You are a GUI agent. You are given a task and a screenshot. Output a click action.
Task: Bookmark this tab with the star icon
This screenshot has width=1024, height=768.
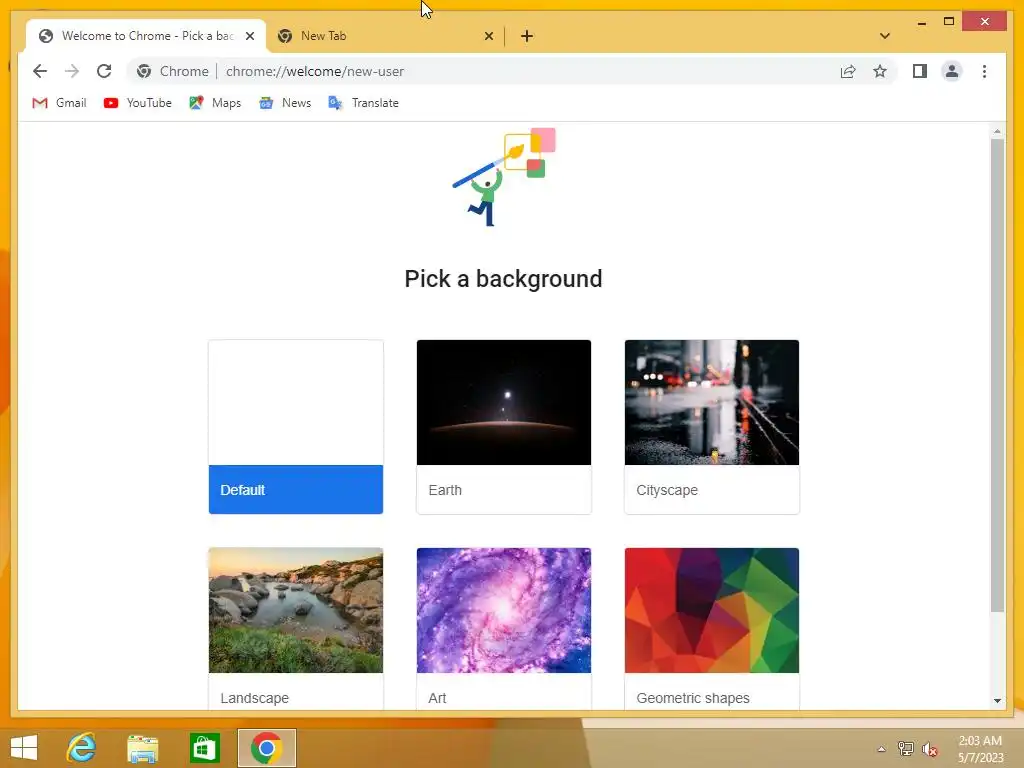coord(880,71)
